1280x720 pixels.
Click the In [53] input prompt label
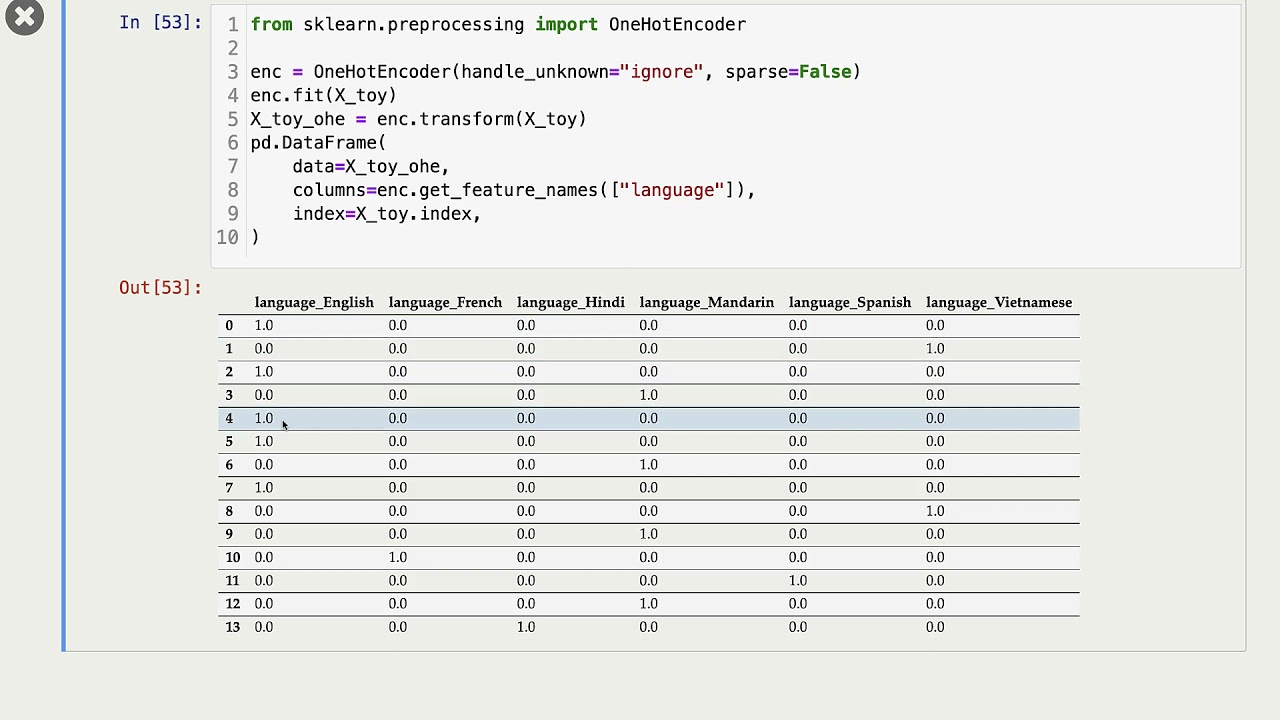[160, 22]
